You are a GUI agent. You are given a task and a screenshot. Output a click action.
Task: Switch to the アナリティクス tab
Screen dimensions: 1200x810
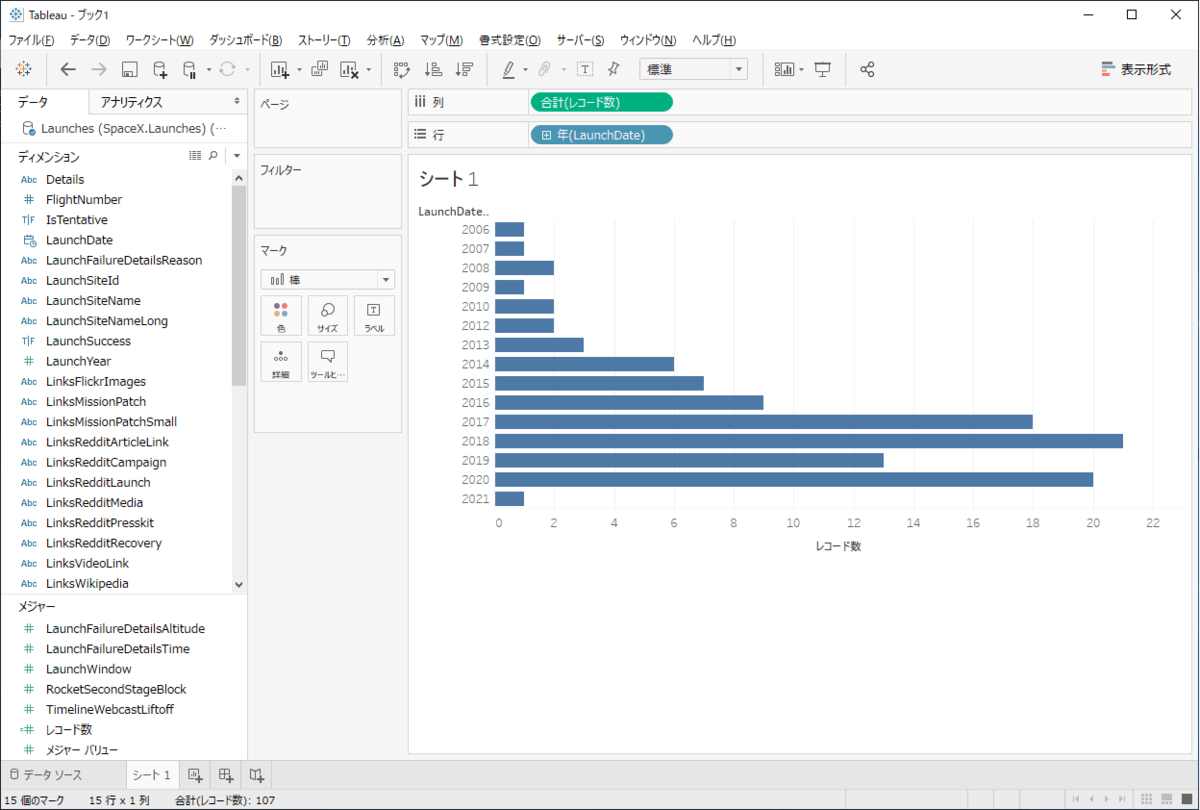131,102
